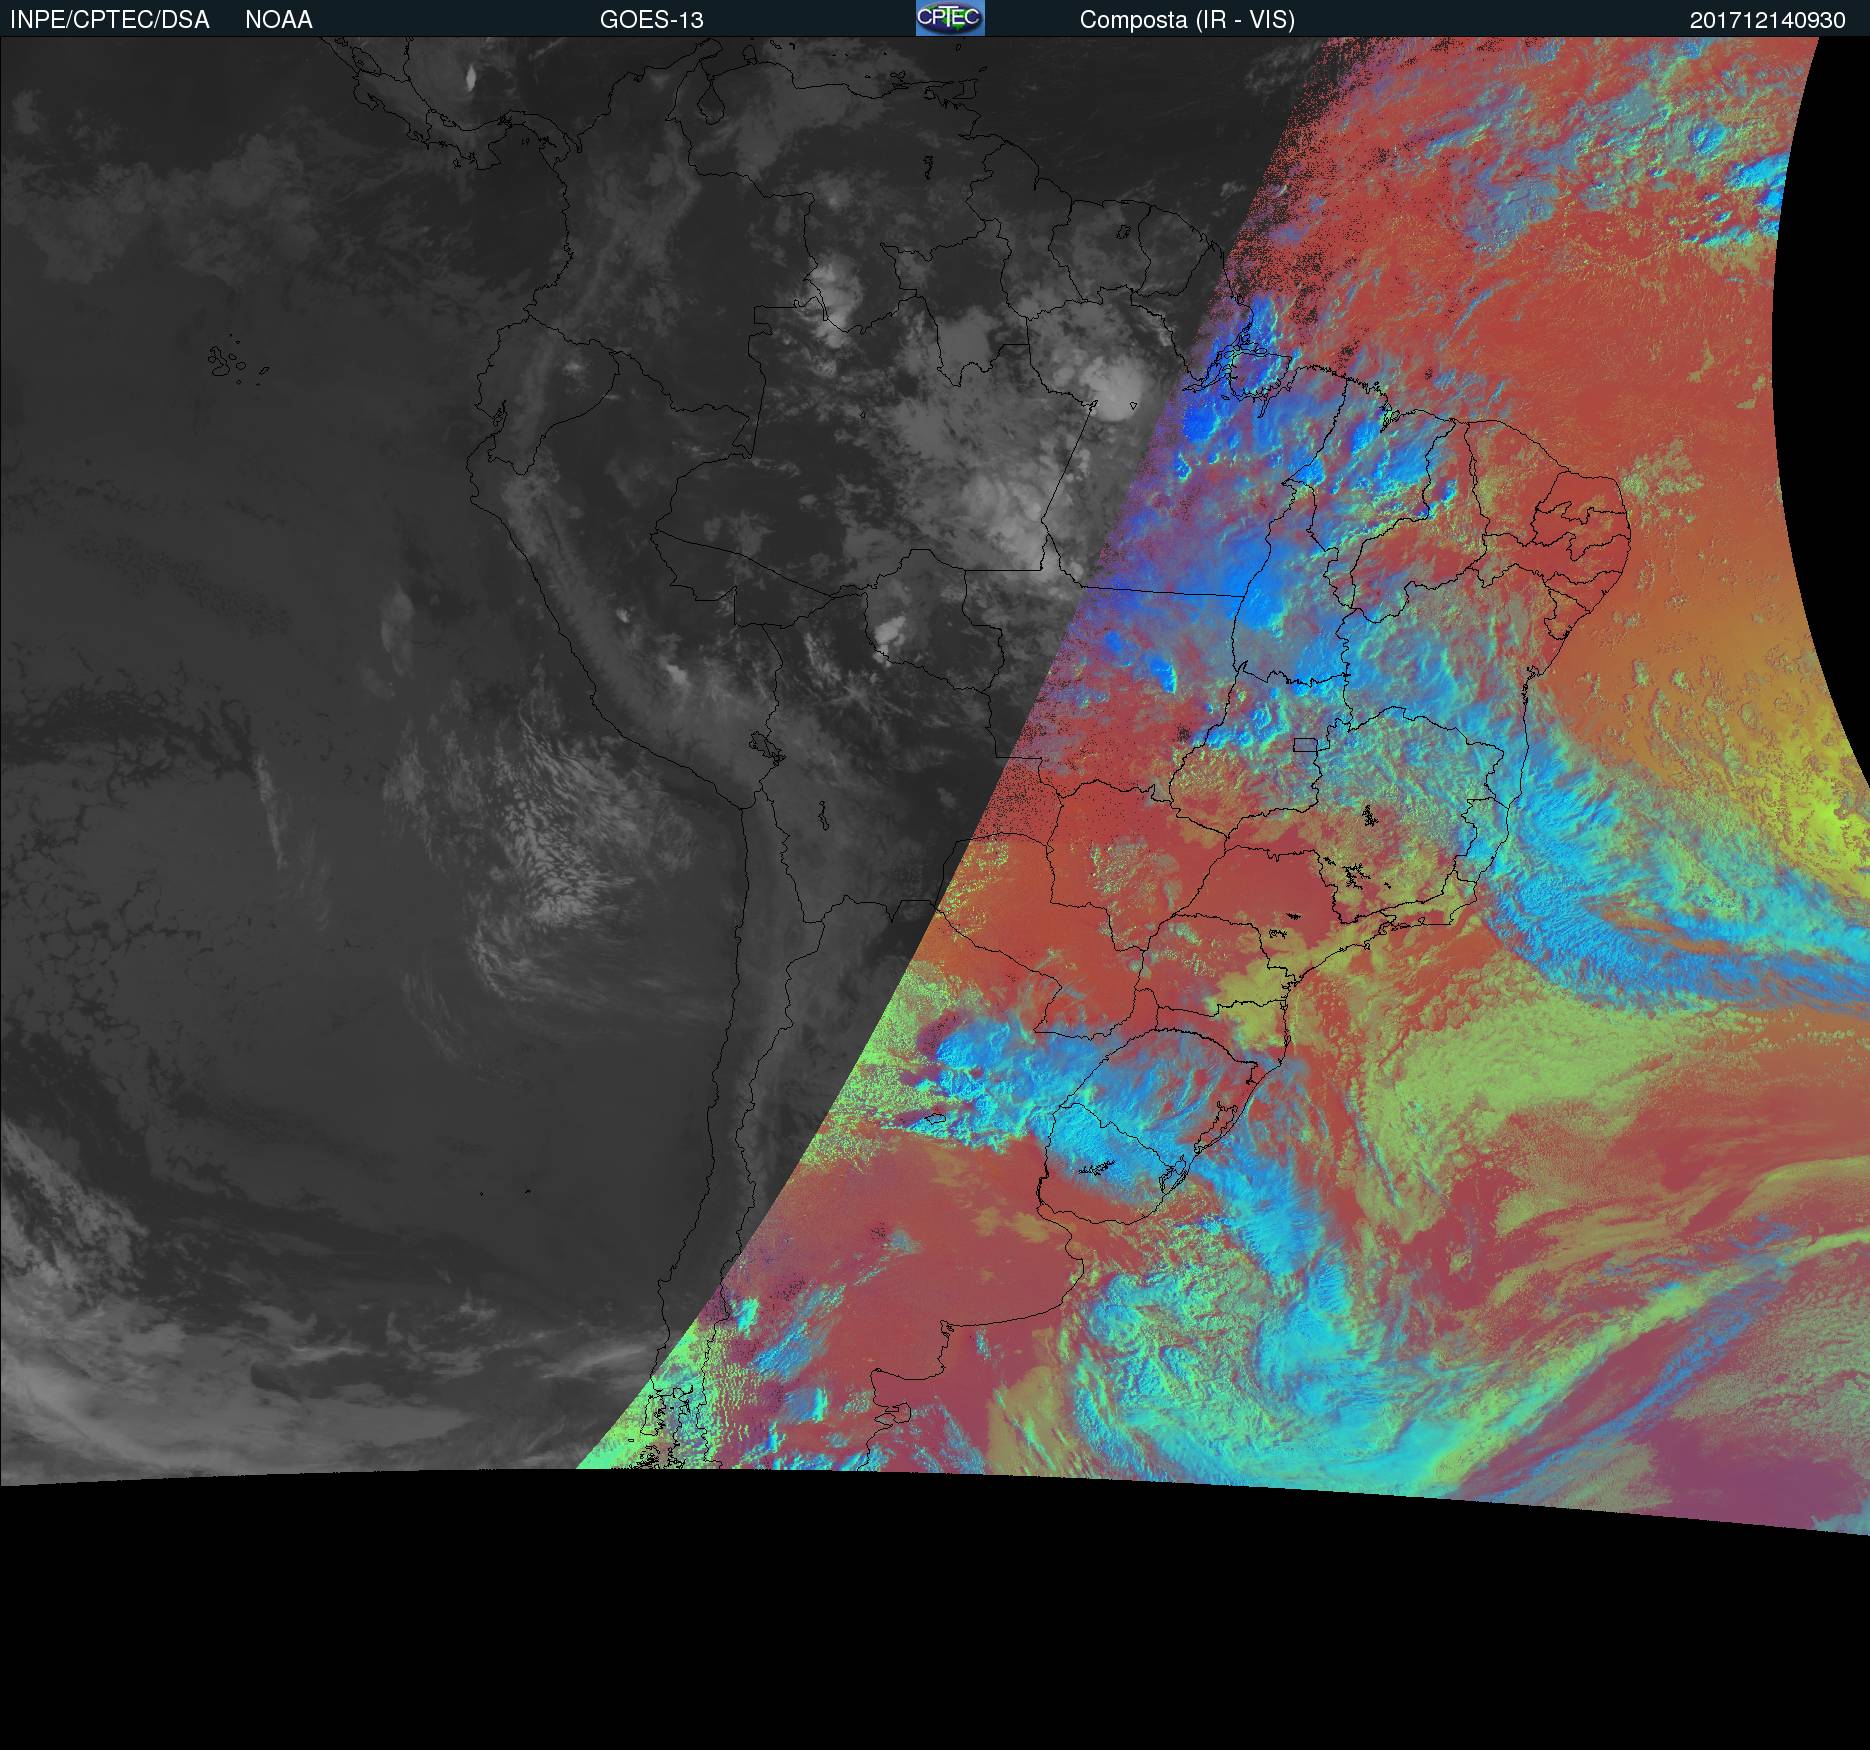Click the 201712140930 timestamp
The height and width of the screenshot is (1750, 1870).
coord(1768,20)
